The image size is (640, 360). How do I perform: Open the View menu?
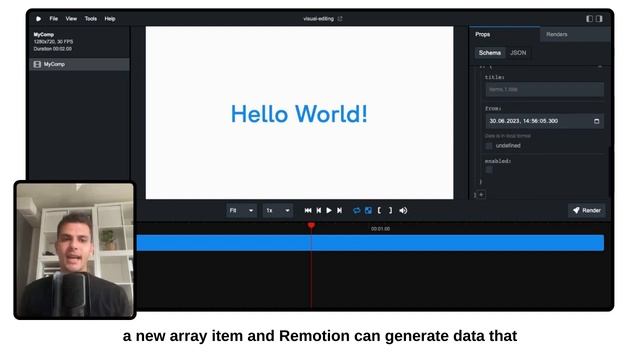(x=71, y=19)
